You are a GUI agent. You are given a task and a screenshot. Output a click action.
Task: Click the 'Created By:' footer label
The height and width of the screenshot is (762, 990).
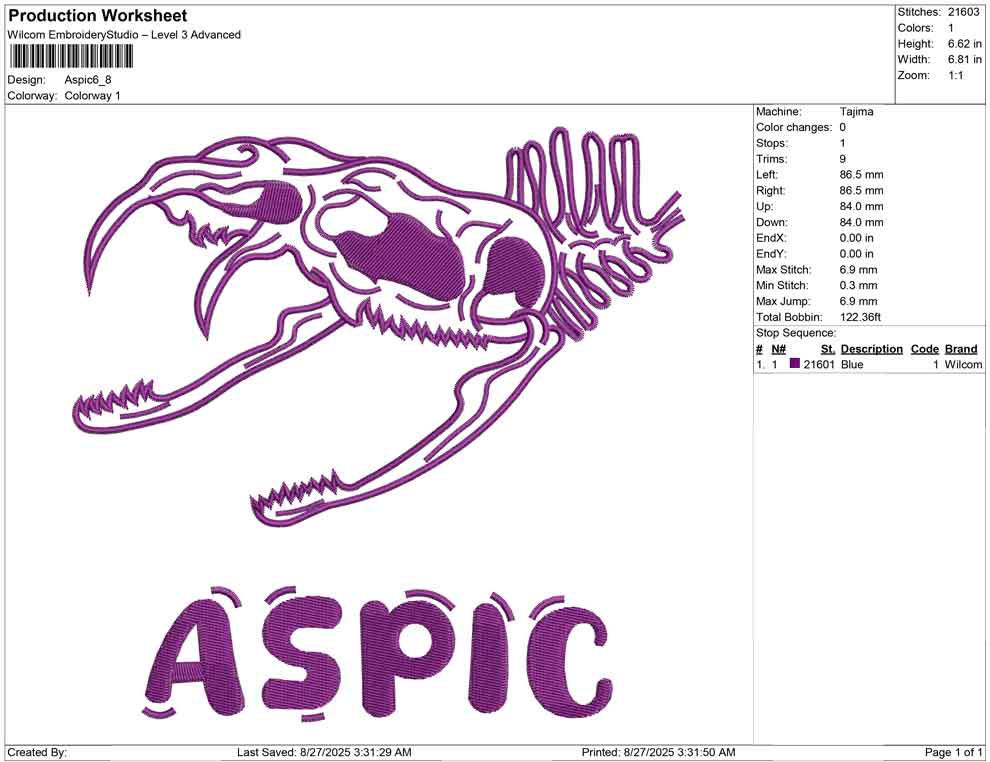pyautogui.click(x=37, y=752)
